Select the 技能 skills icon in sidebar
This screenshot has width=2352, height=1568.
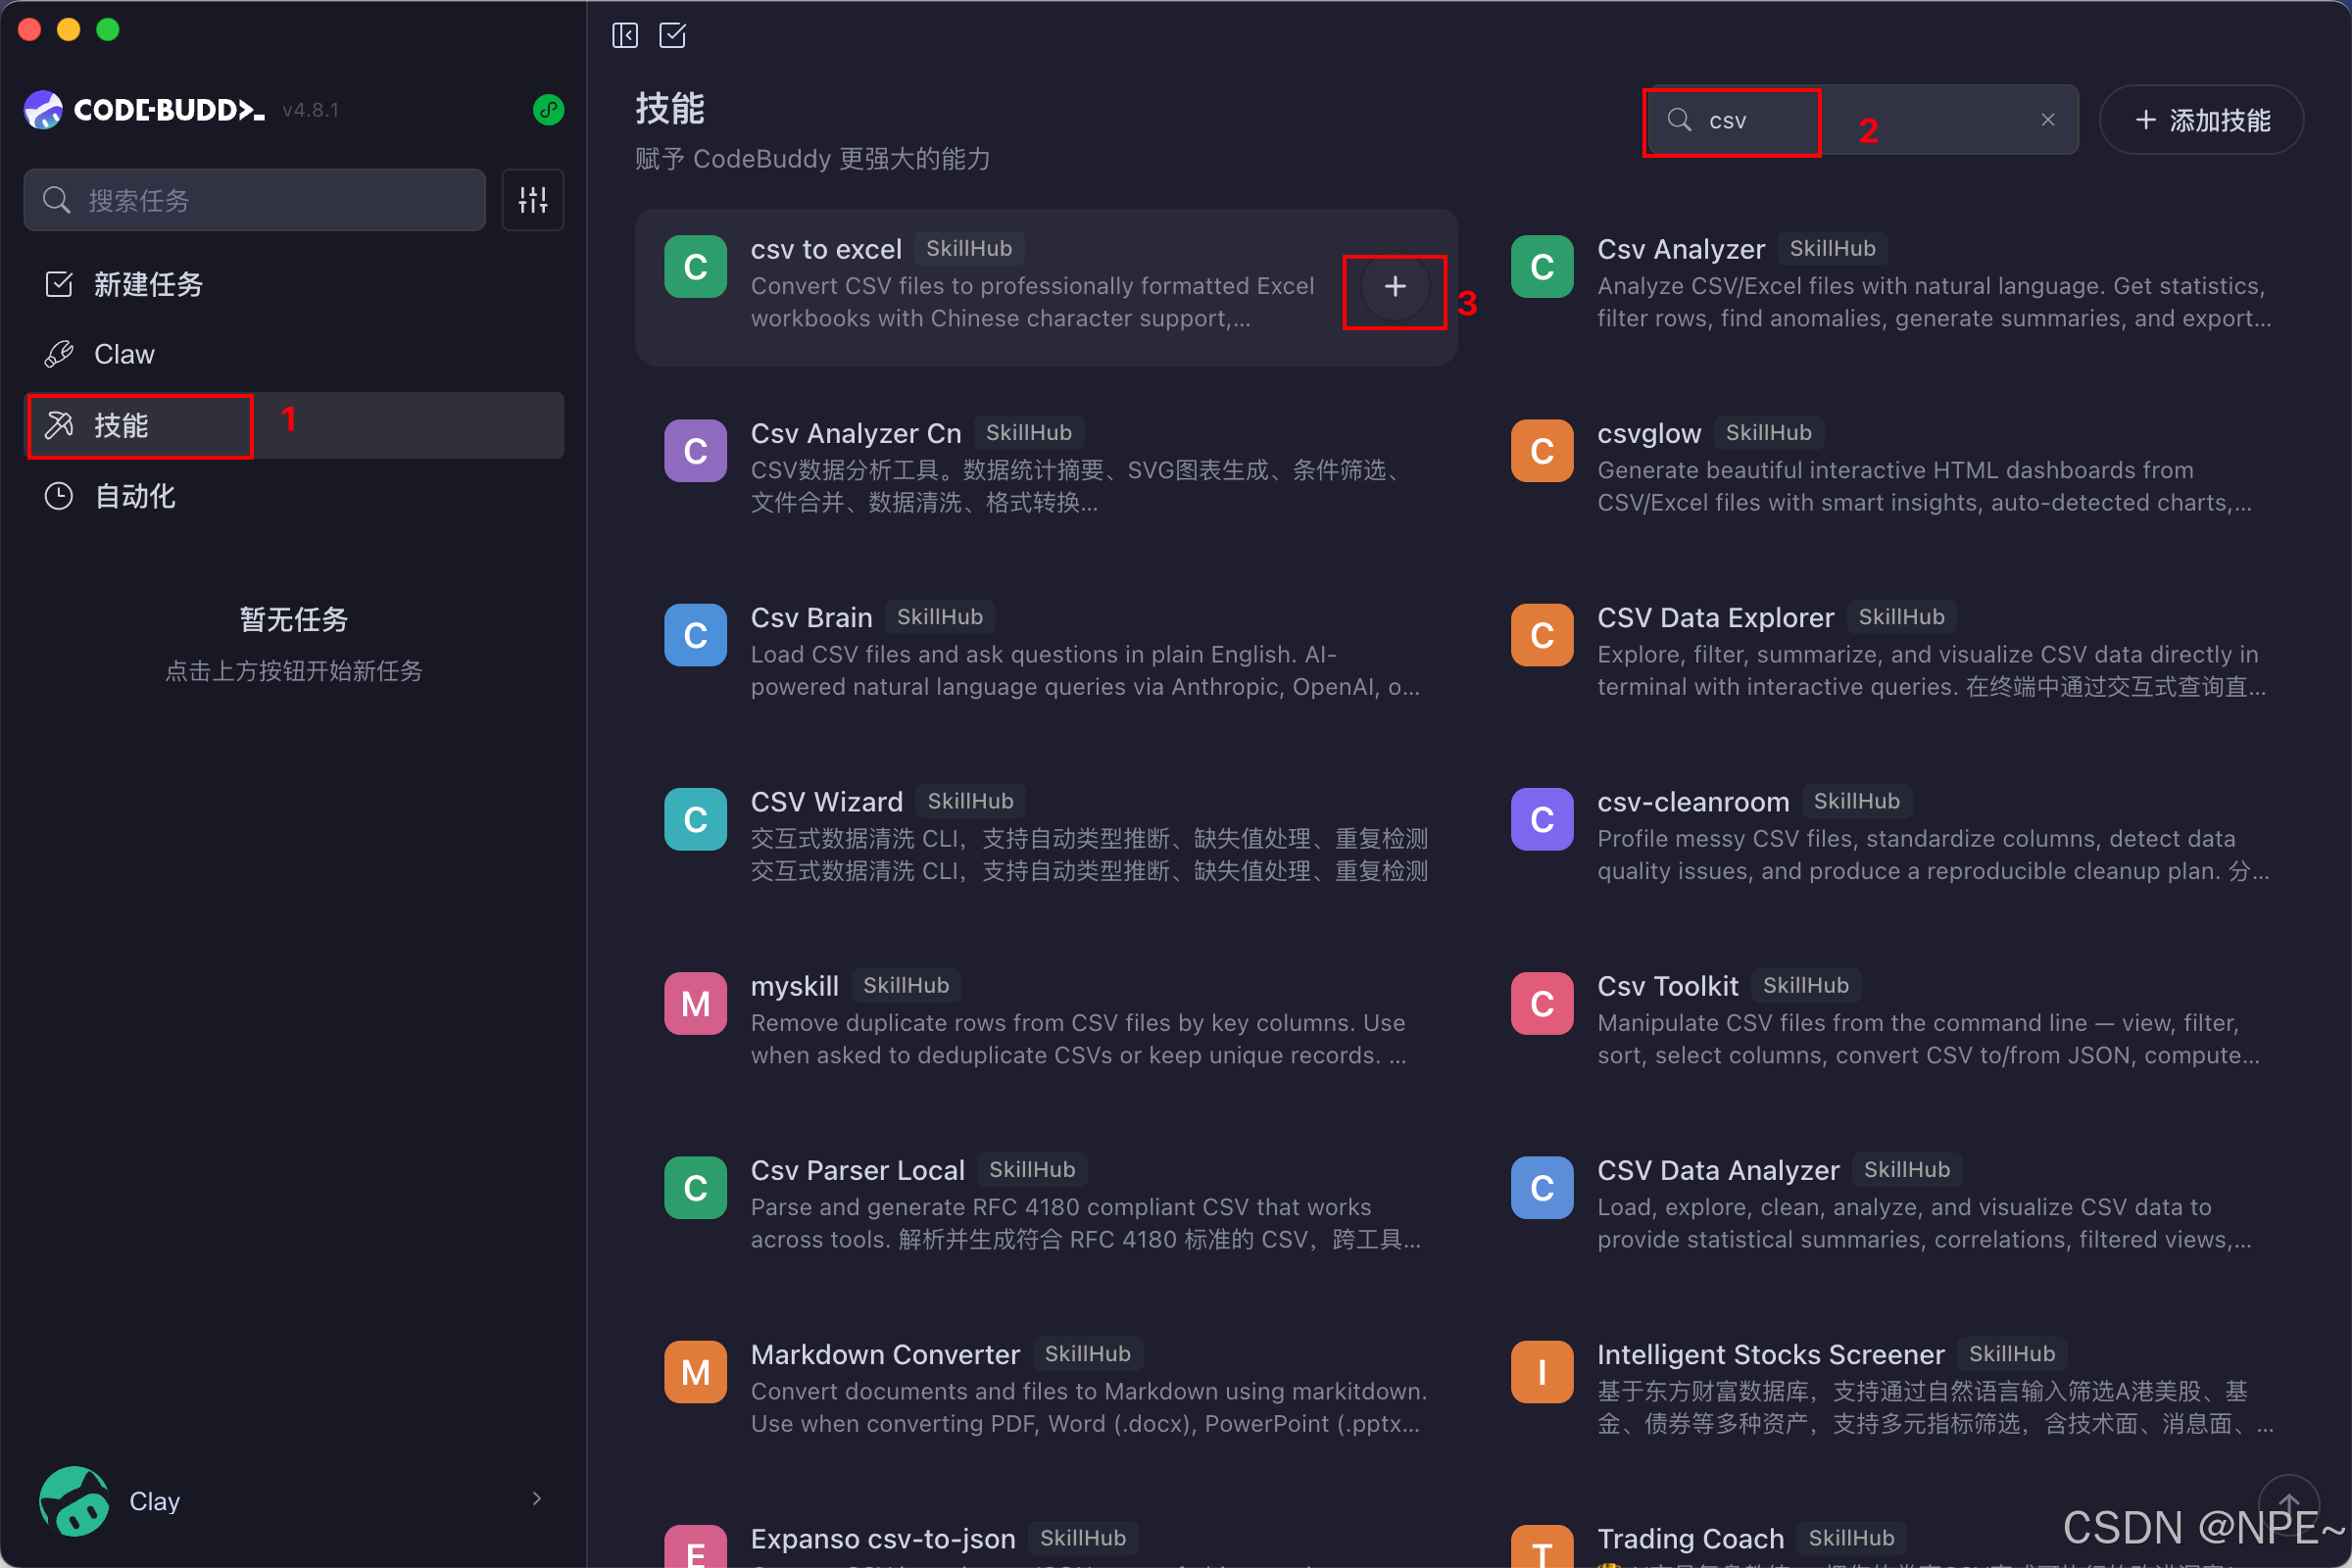click(x=60, y=425)
